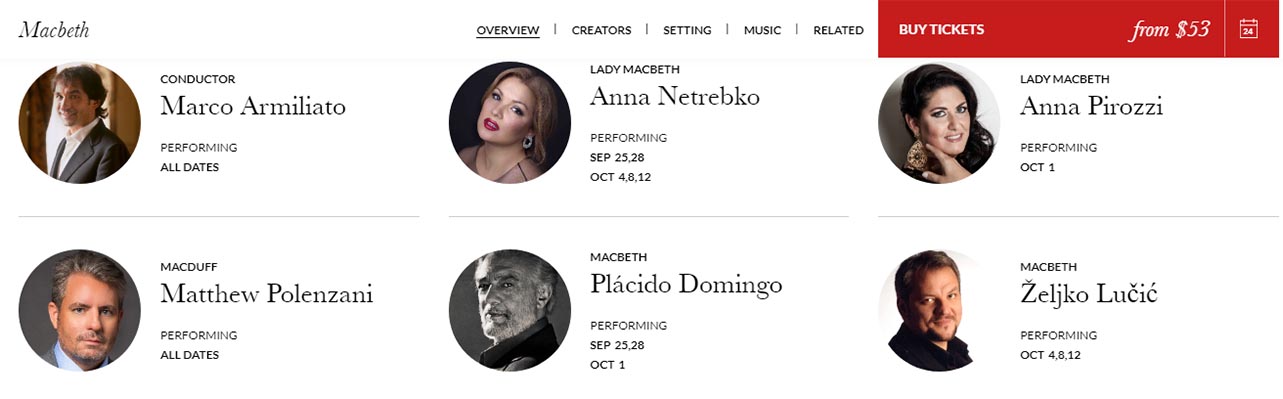Click the 'from $53' price text
This screenshot has width=1283, height=399.
[x=1170, y=30]
